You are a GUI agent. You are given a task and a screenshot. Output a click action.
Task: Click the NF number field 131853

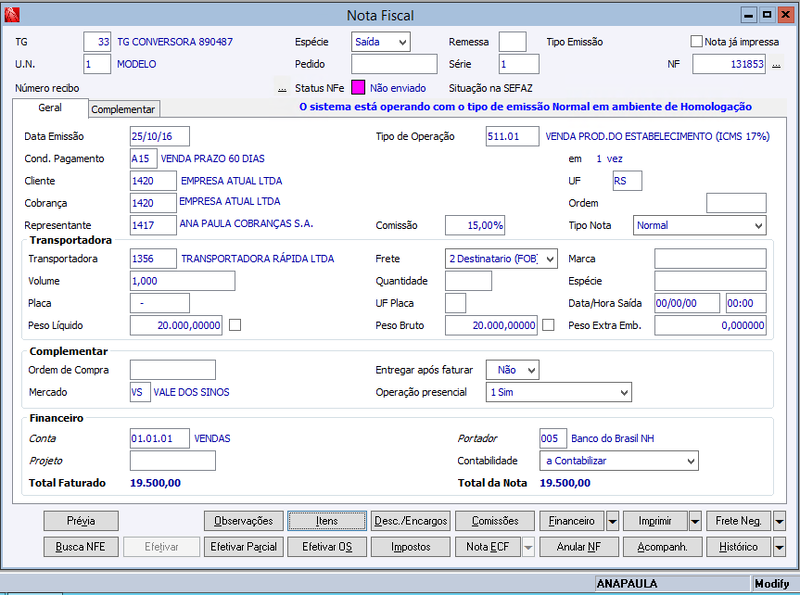pyautogui.click(x=729, y=64)
